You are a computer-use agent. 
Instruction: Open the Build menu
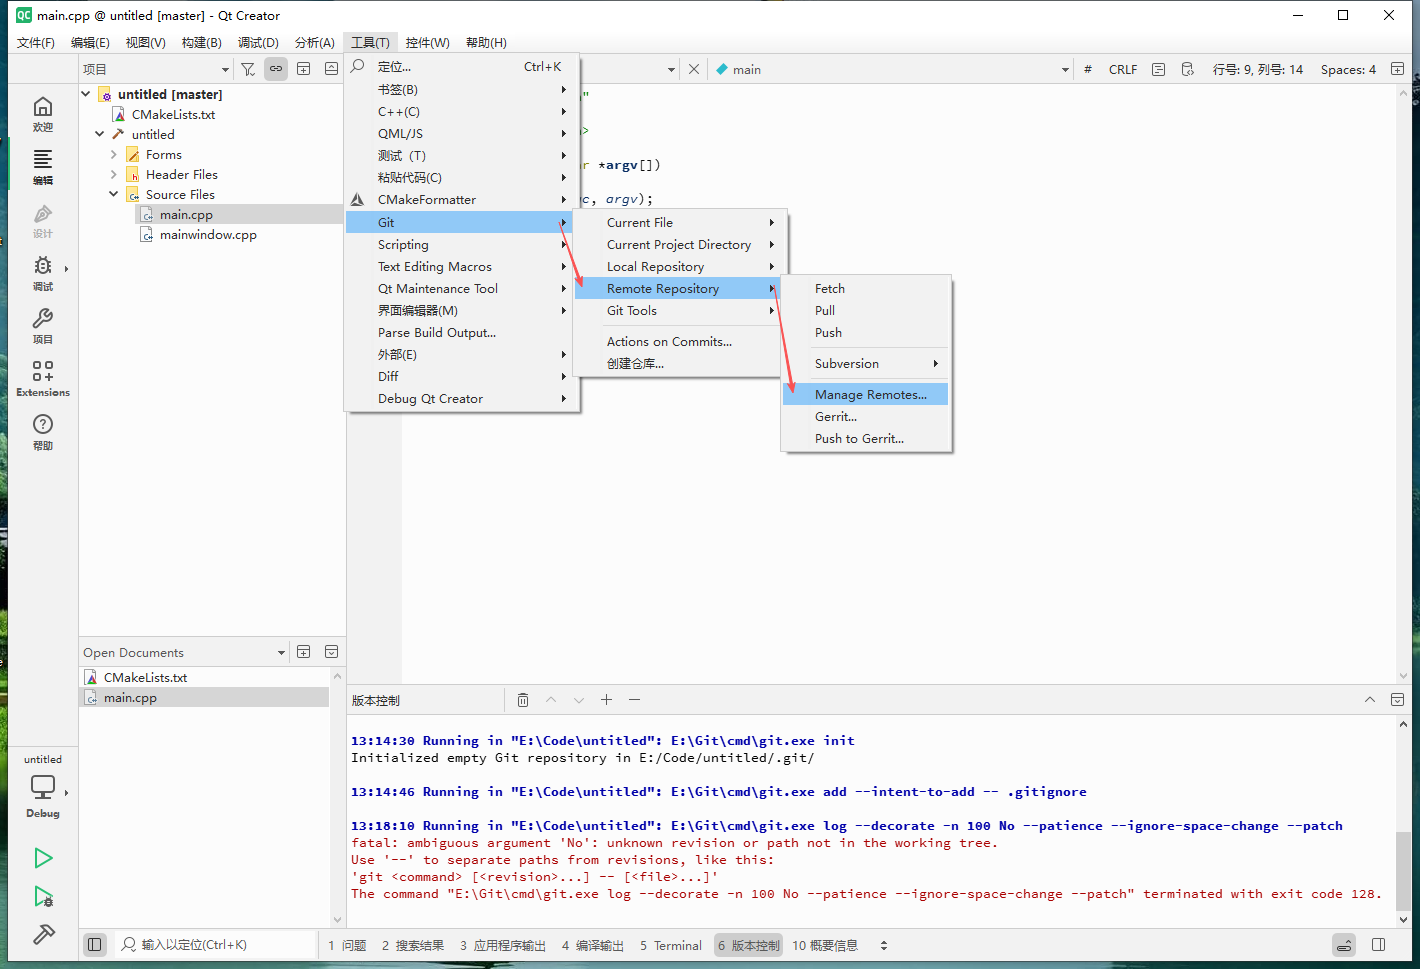[x=201, y=42]
